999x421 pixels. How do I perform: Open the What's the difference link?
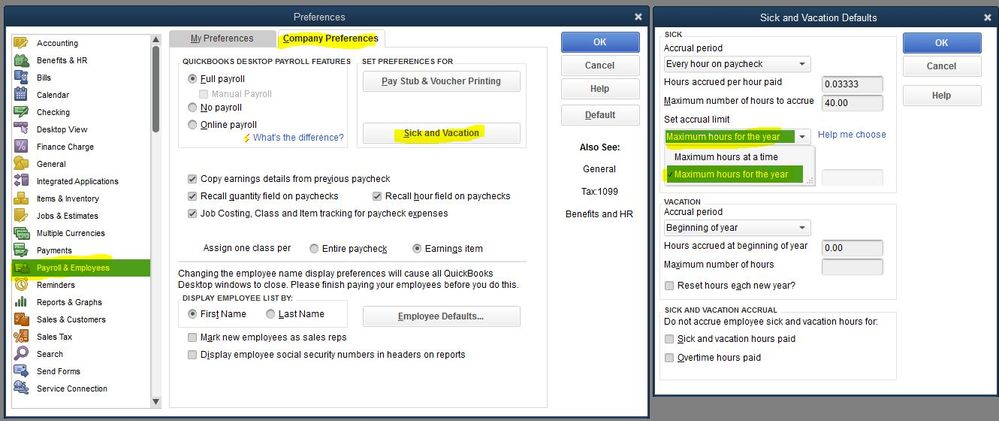pos(298,138)
